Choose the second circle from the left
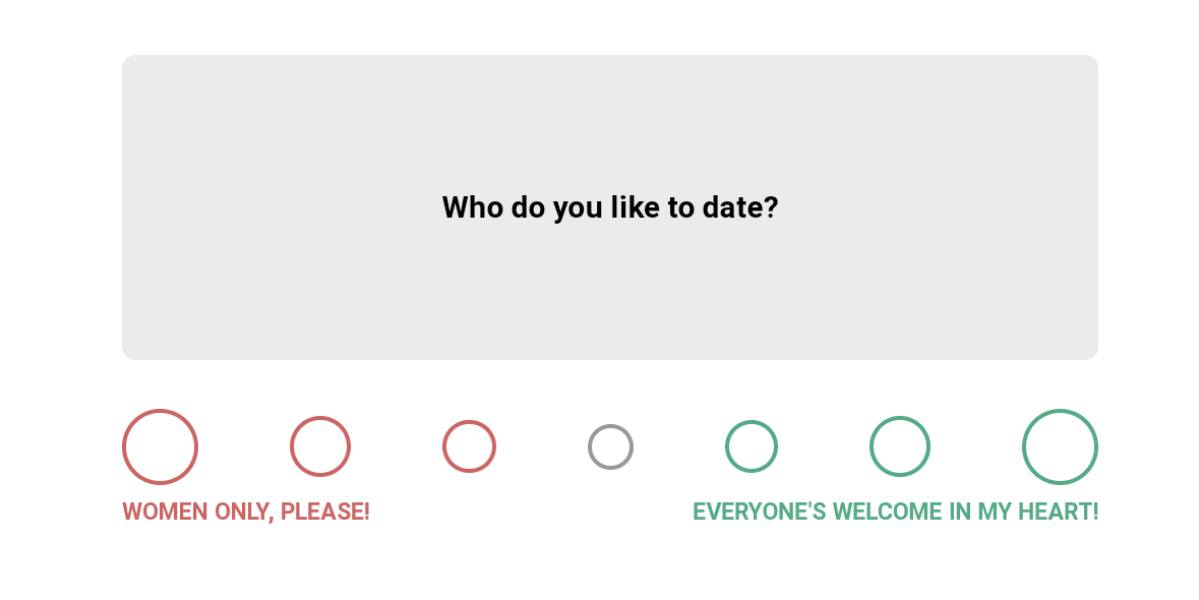The image size is (1199, 600). [x=320, y=446]
